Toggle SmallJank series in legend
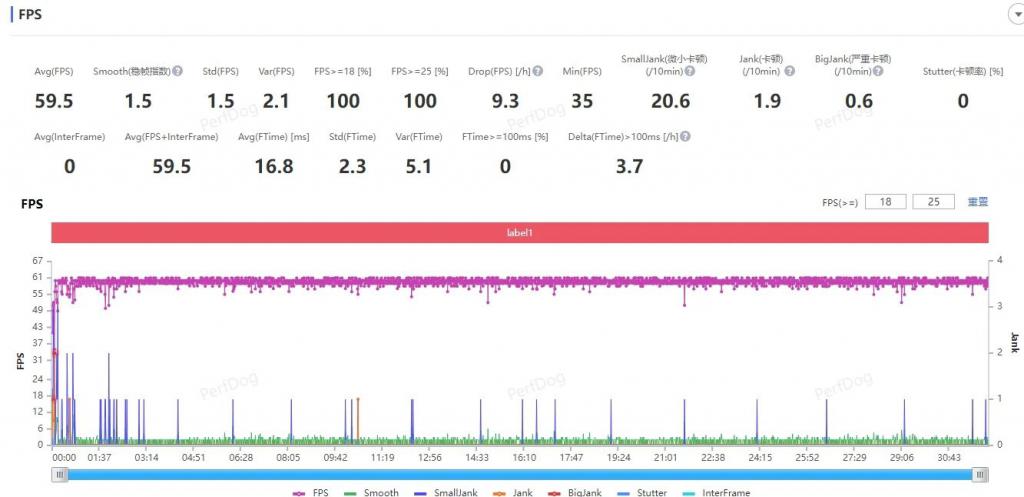 point(445,492)
